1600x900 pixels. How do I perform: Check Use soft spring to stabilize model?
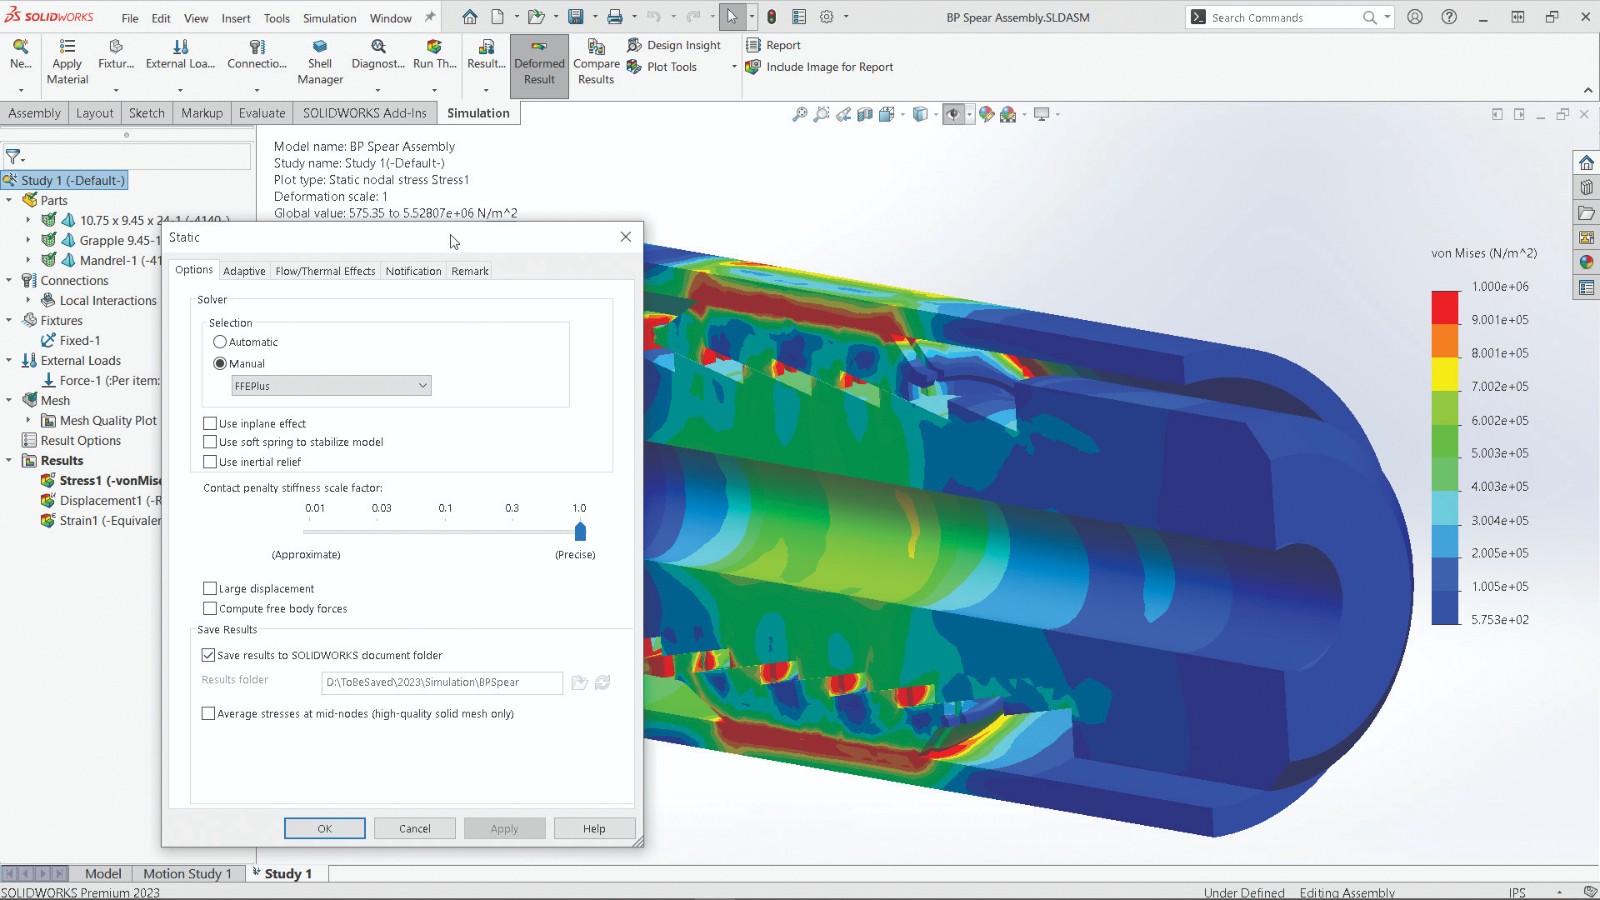coord(210,442)
